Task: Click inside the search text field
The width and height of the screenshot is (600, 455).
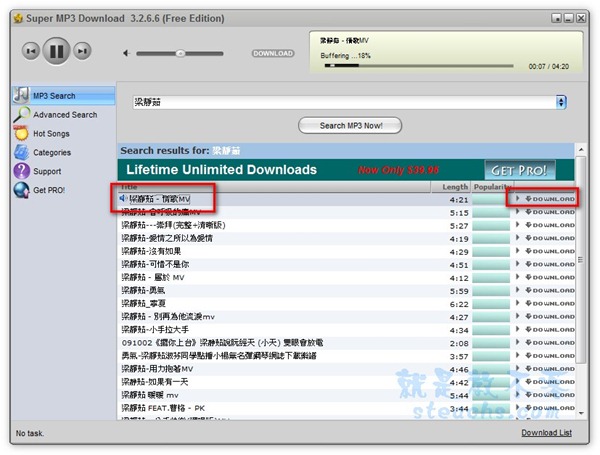Action: [340, 101]
